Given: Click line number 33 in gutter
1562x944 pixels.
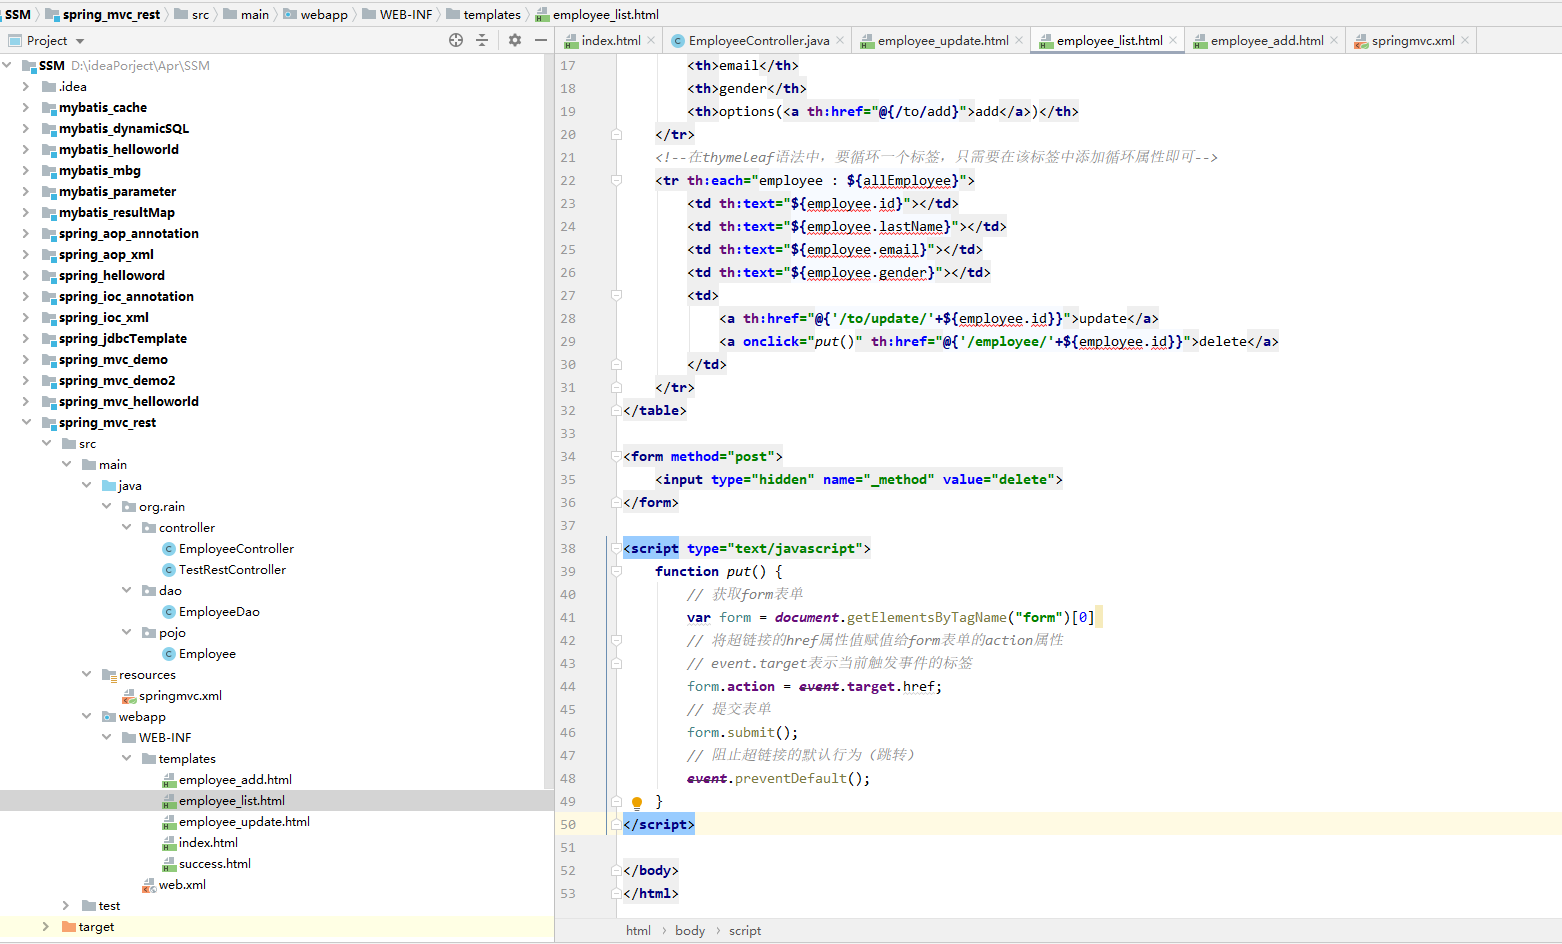Looking at the screenshot, I should pos(568,433).
